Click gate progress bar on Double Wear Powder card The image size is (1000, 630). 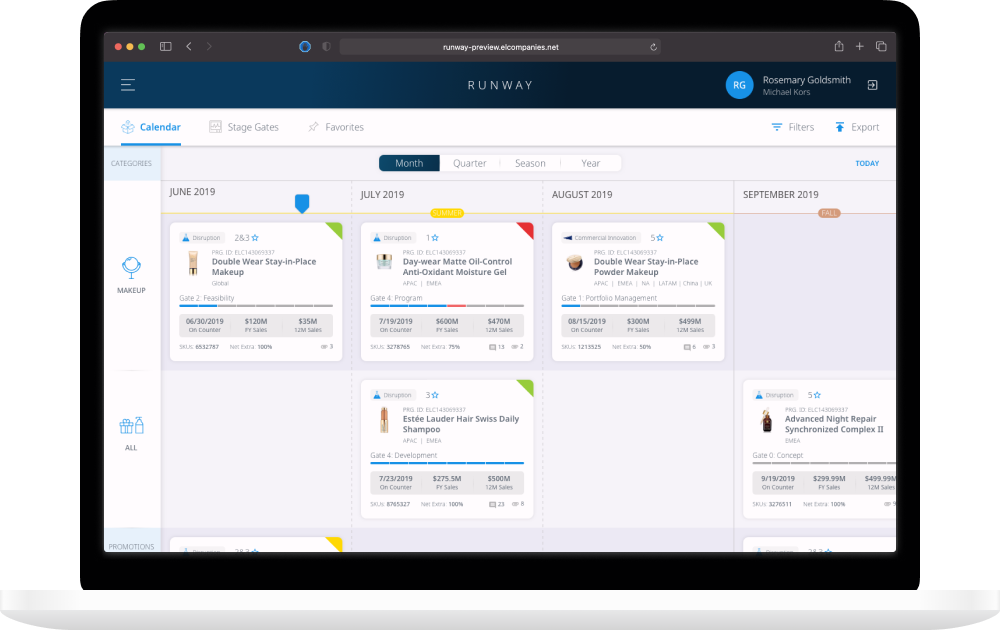coord(638,306)
